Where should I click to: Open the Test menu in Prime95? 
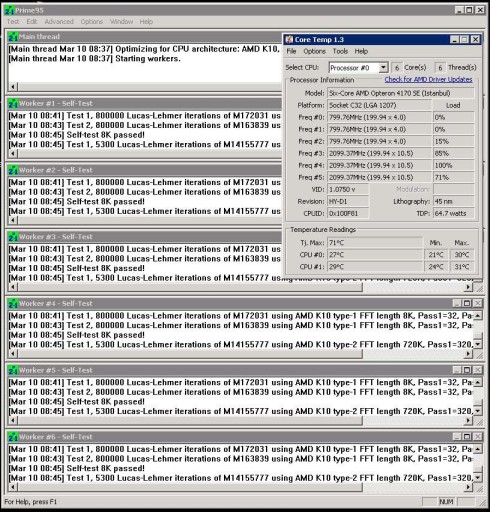pos(13,22)
